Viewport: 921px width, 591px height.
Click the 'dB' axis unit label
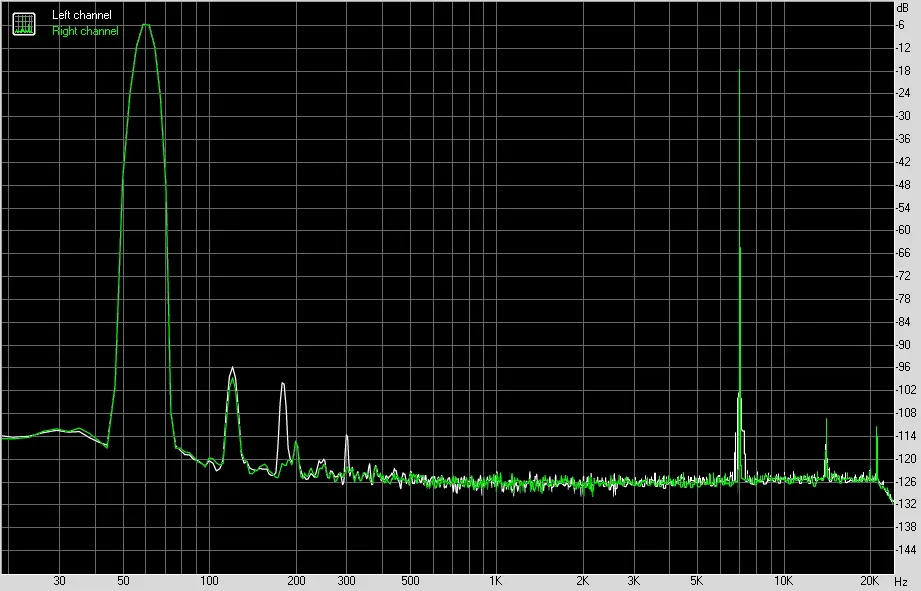[902, 8]
